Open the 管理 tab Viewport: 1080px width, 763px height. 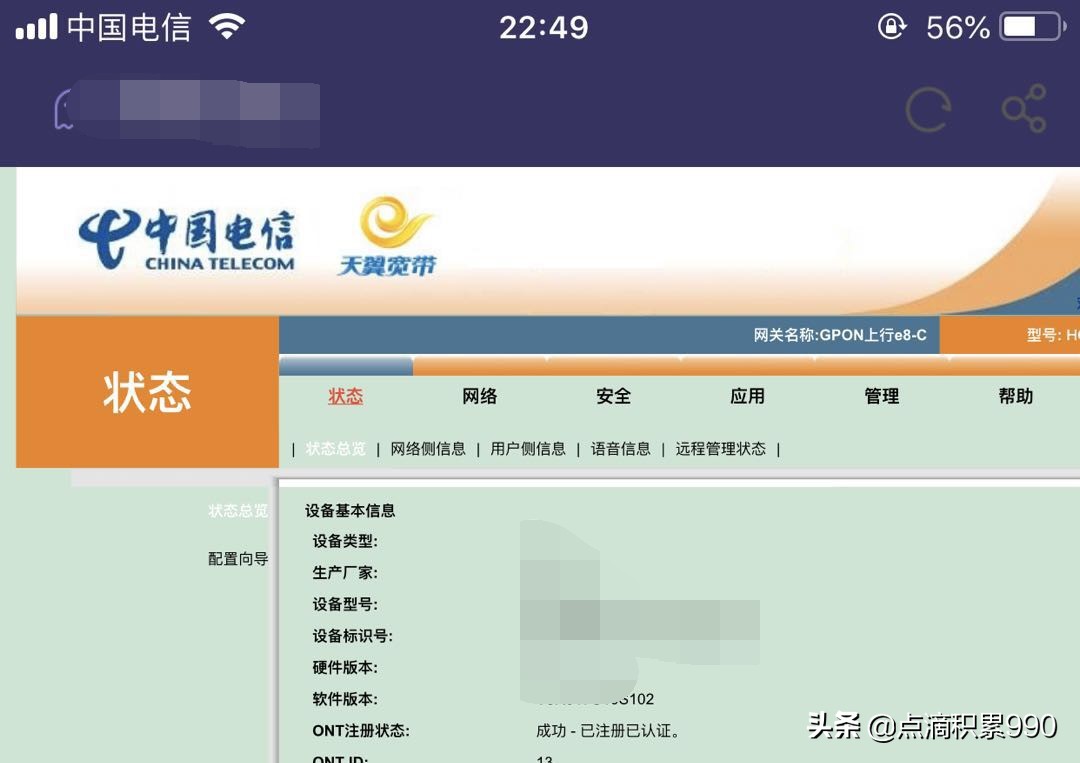(881, 396)
